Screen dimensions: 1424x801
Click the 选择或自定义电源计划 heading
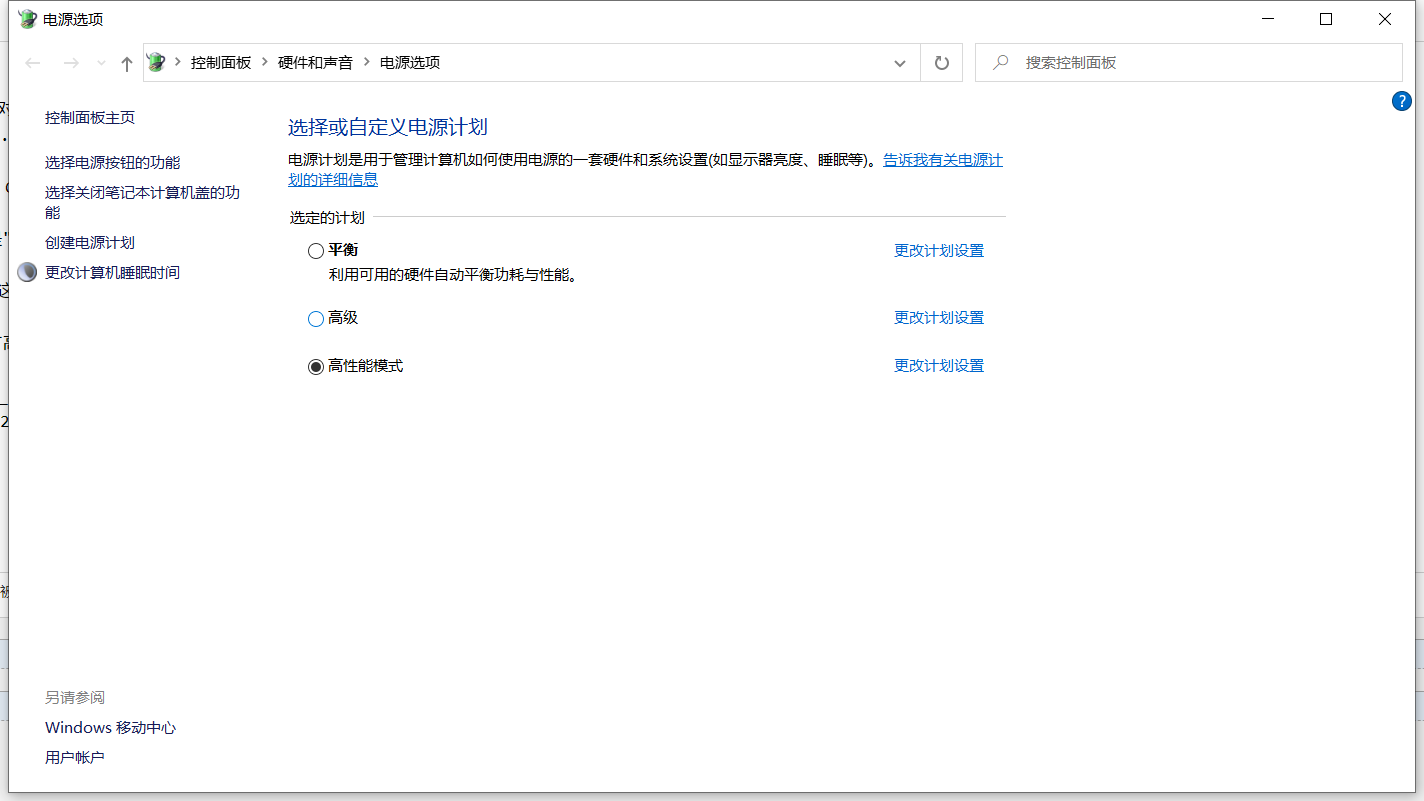click(x=388, y=127)
